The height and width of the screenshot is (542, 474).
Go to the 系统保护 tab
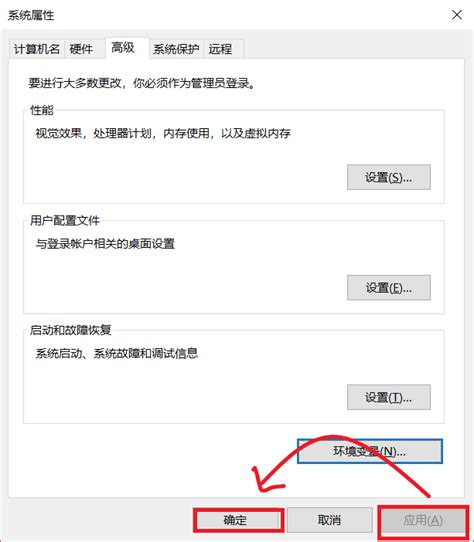[176, 49]
